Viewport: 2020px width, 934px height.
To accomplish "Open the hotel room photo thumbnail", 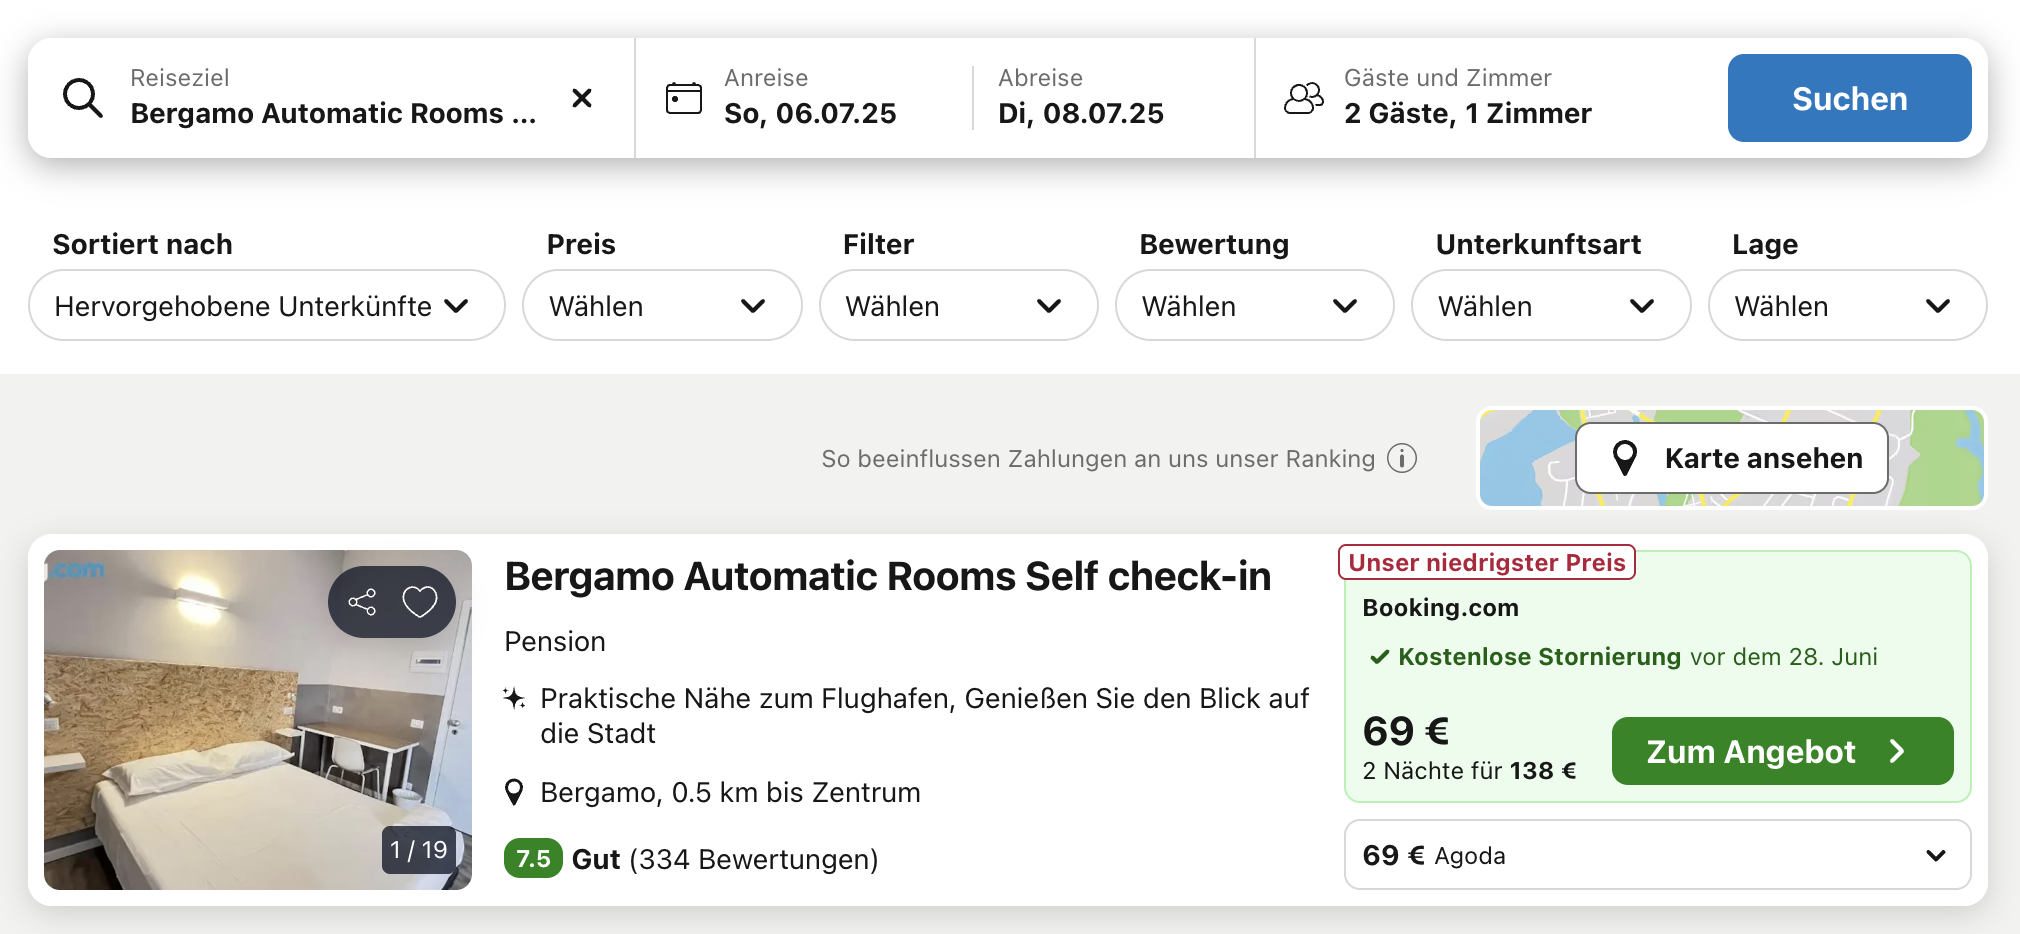I will 258,720.
